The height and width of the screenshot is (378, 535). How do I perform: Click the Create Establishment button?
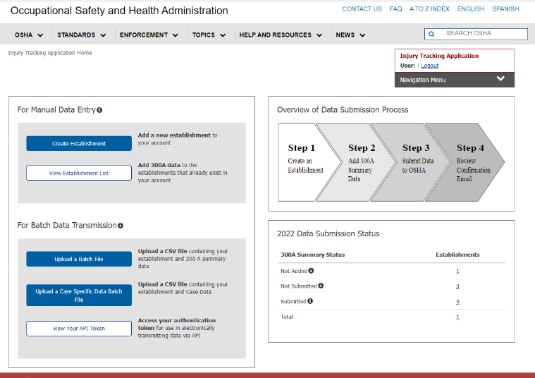pyautogui.click(x=79, y=143)
